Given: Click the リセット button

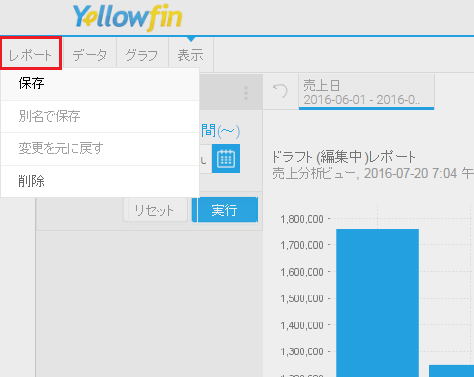Looking at the screenshot, I should pos(155,210).
